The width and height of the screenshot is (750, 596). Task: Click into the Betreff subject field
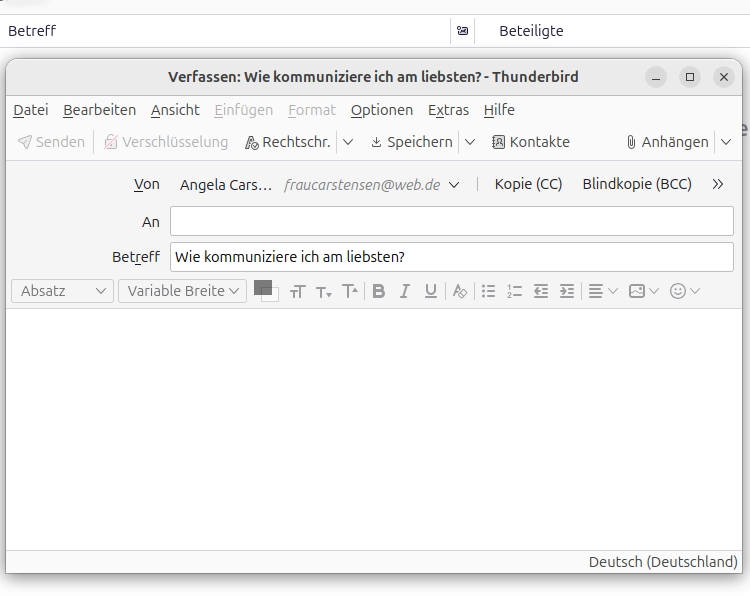[x=452, y=257]
